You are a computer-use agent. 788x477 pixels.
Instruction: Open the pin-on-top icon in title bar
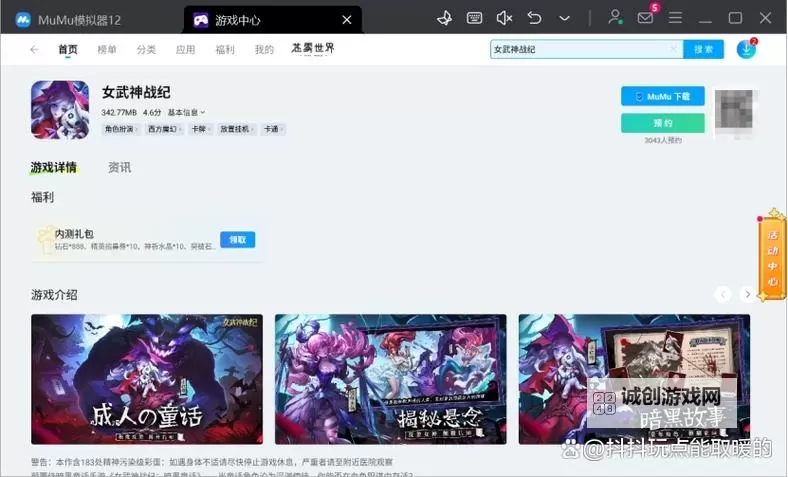tap(444, 19)
